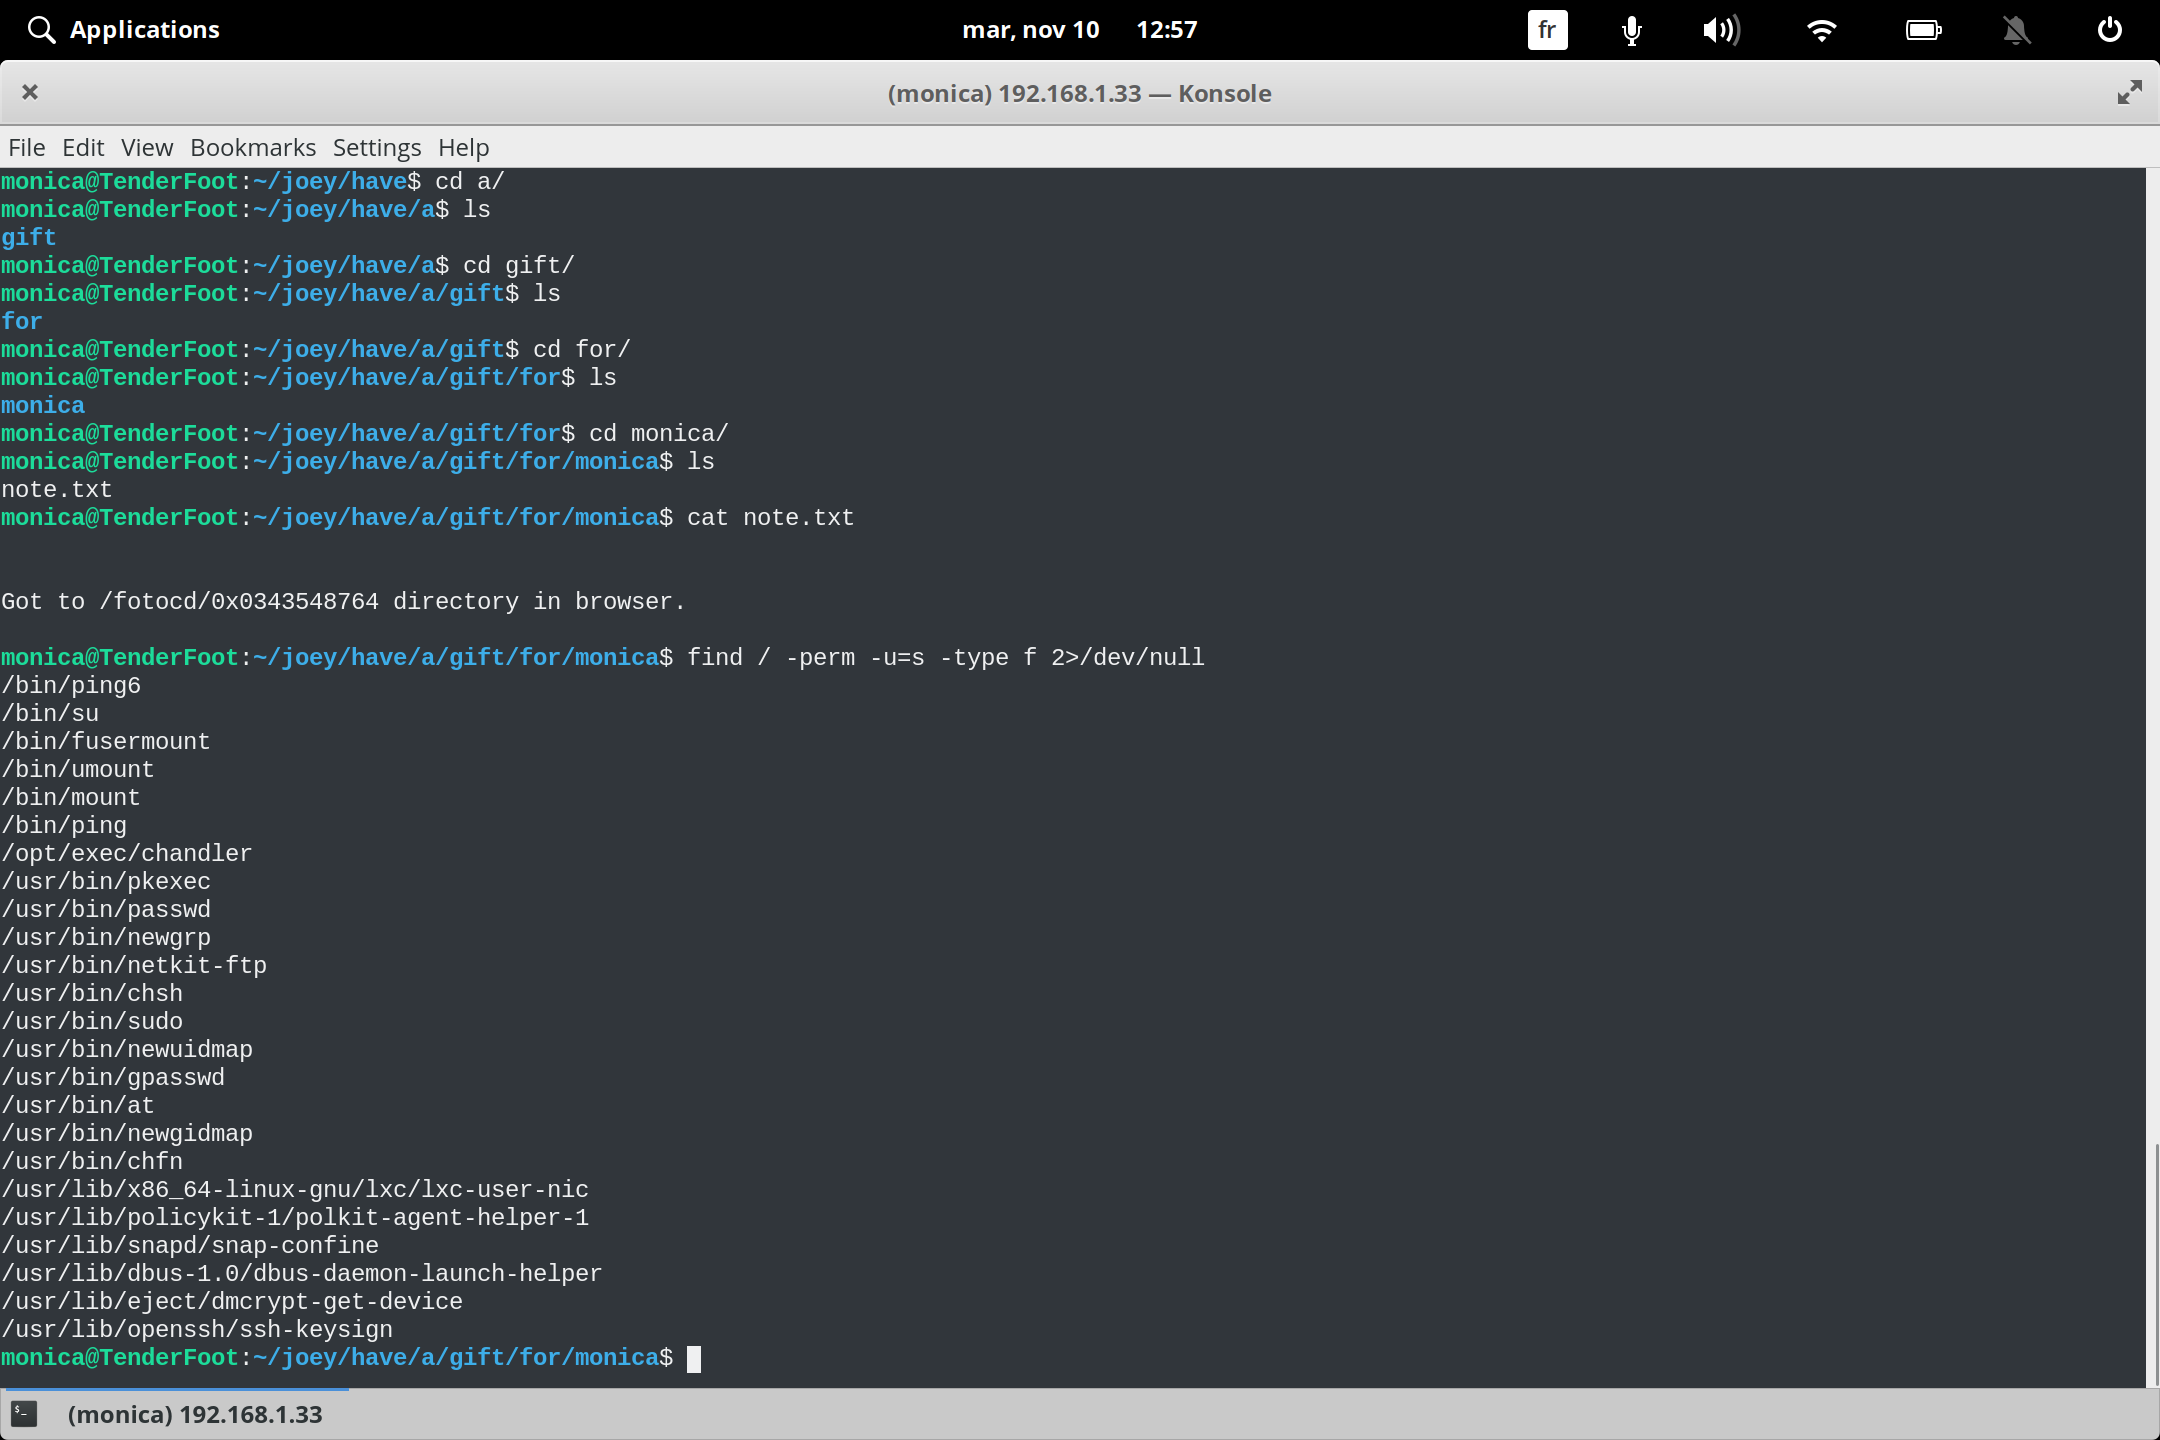
Task: Click the Konsole terminal icon on session tab
Action: tap(25, 1414)
